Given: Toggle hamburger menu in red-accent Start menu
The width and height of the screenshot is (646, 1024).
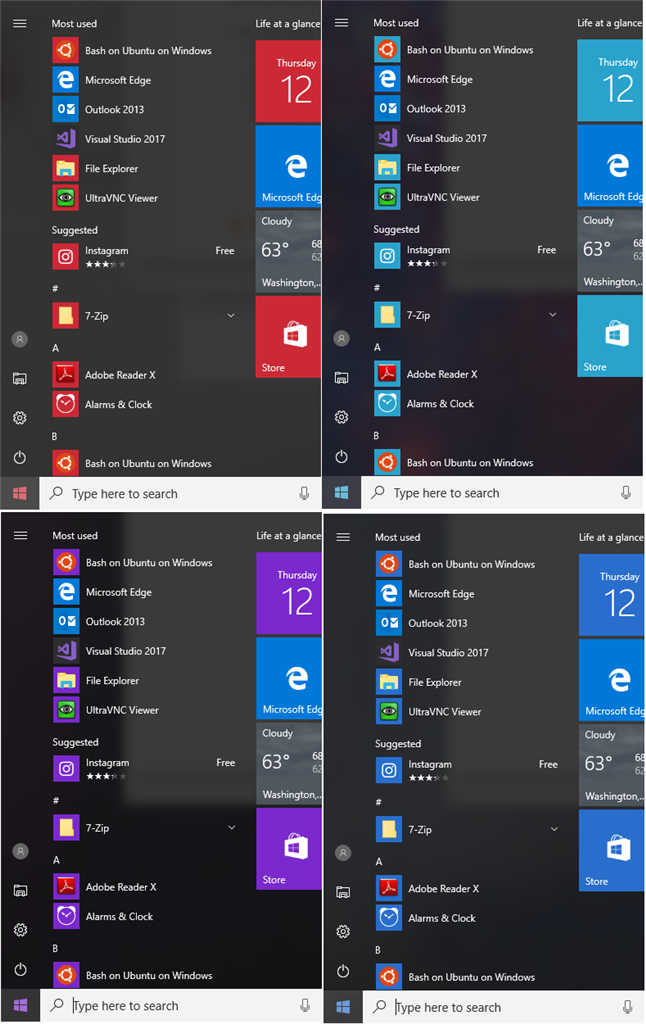Looking at the screenshot, I should pyautogui.click(x=20, y=24).
